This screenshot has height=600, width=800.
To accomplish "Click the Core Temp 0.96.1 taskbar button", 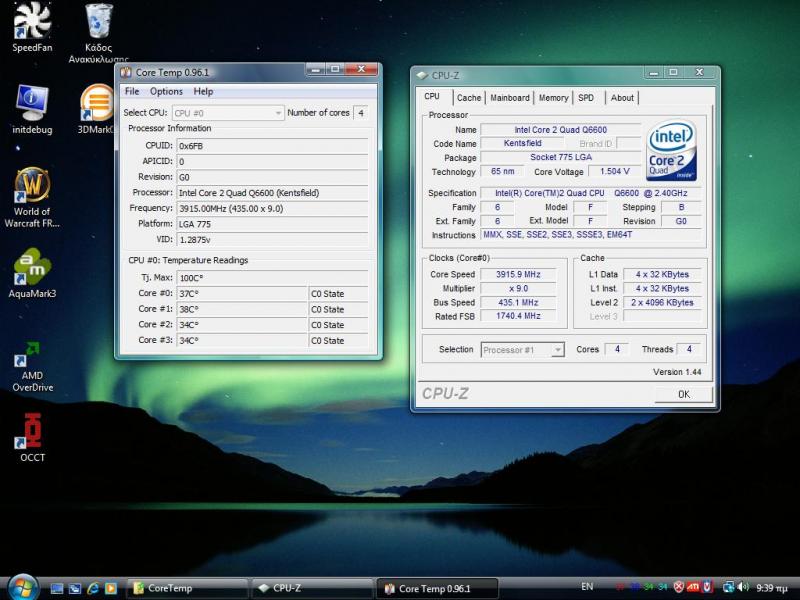I will pos(437,588).
